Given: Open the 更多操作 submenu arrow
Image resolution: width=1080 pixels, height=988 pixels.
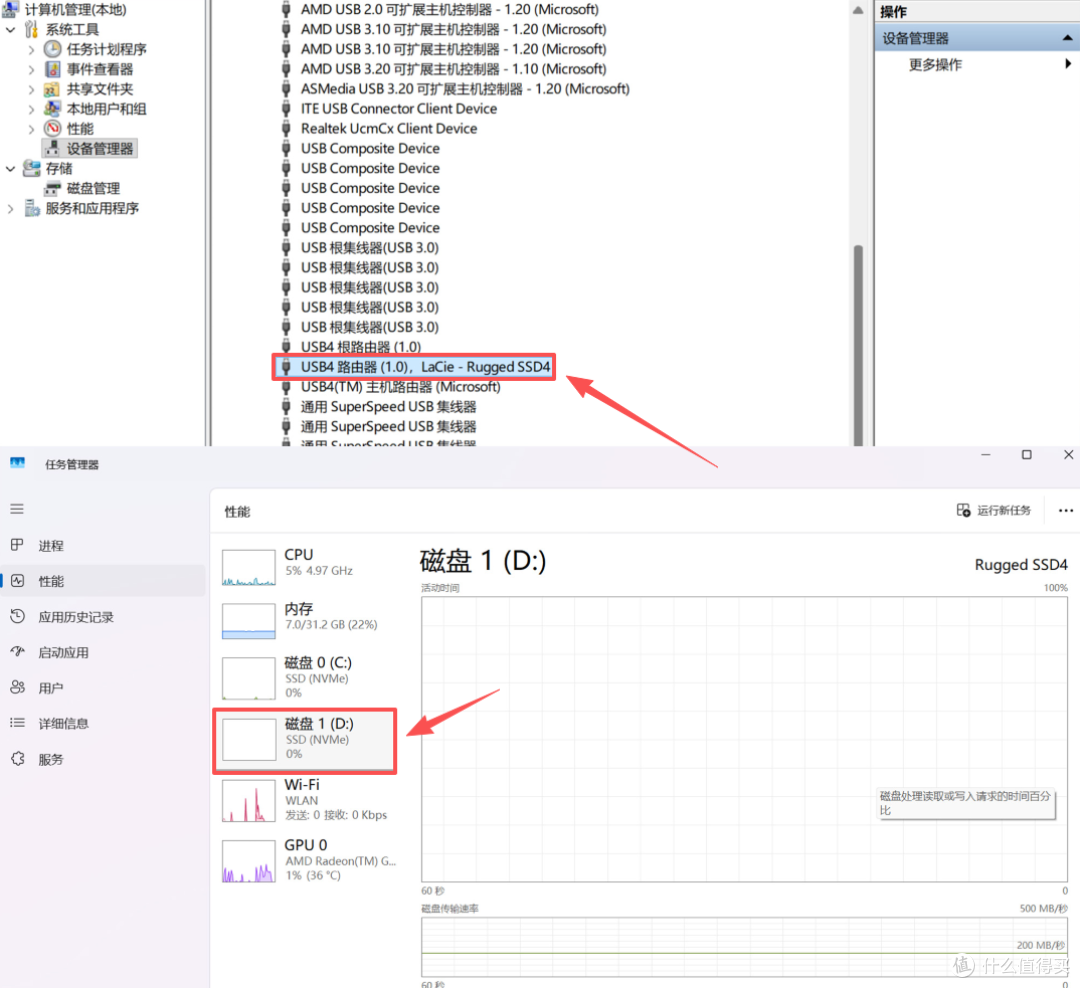Looking at the screenshot, I should 1068,64.
